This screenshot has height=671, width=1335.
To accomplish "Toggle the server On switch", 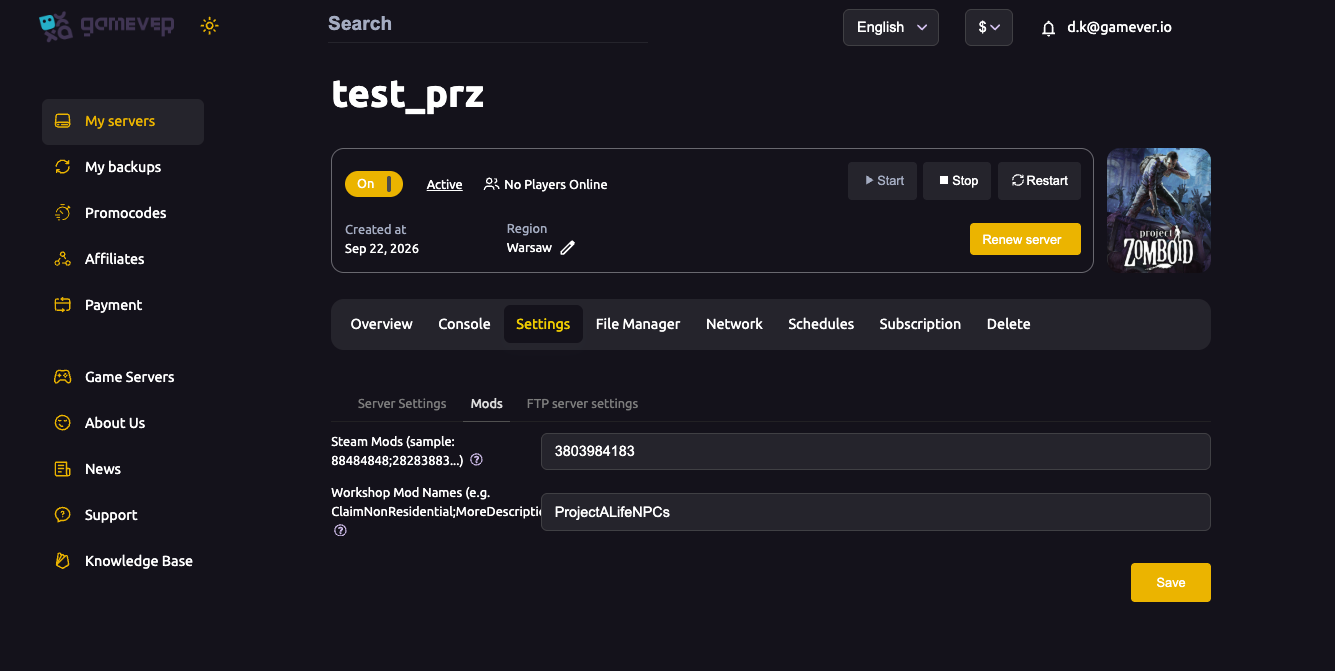I will point(374,184).
